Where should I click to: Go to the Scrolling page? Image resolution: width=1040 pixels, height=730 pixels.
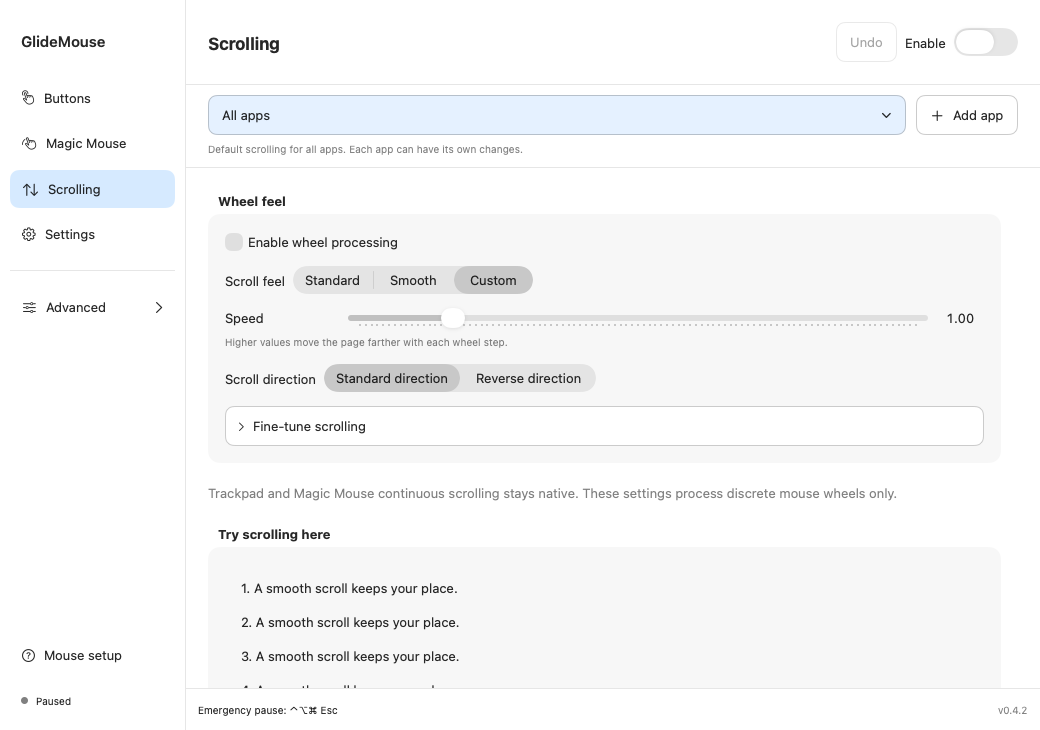click(92, 189)
